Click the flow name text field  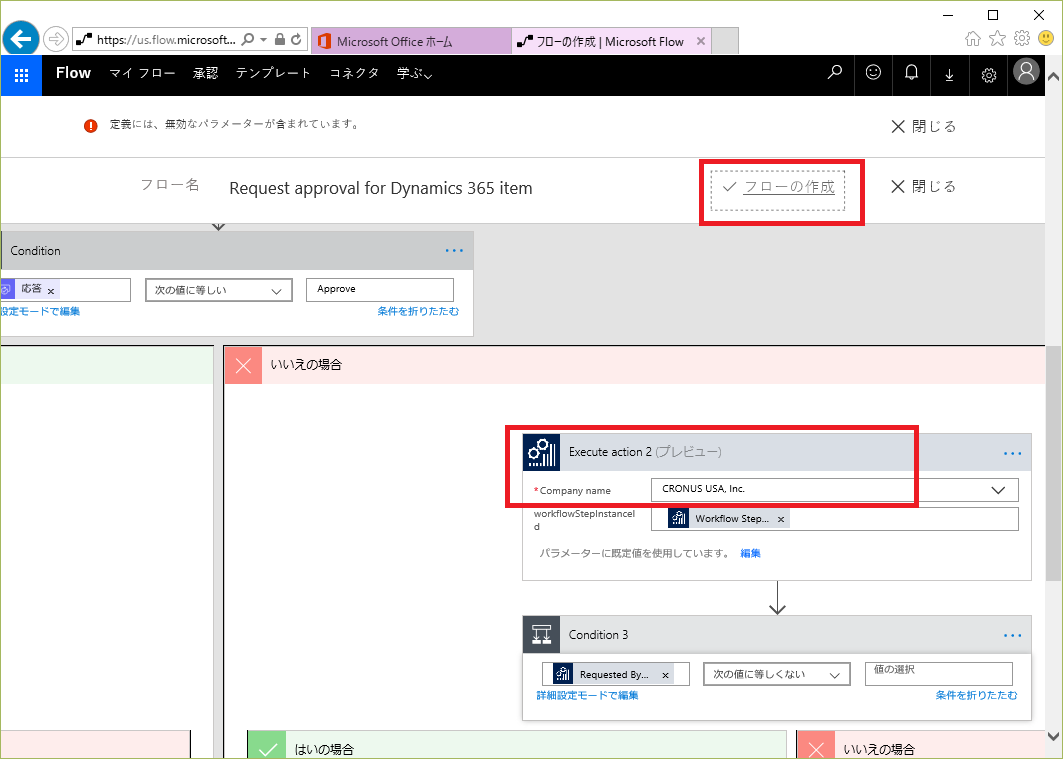coord(381,188)
